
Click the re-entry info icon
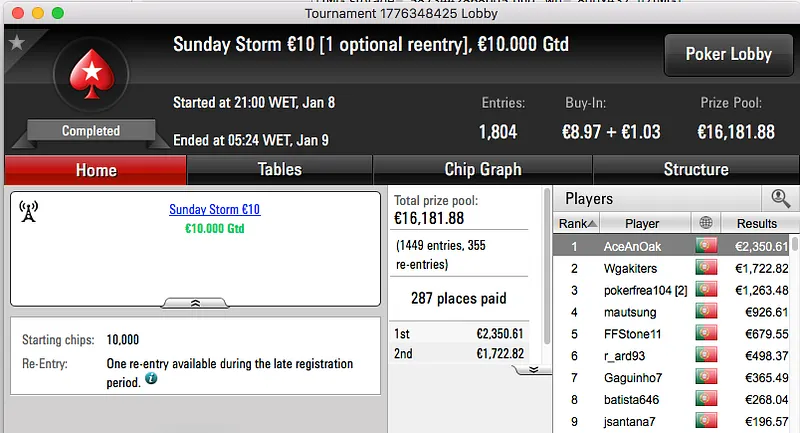150,379
